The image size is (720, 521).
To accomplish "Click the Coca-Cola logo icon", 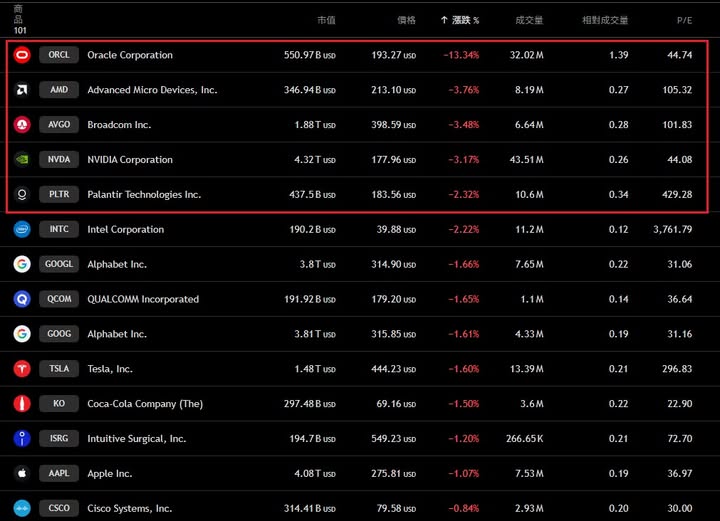I will [22, 404].
